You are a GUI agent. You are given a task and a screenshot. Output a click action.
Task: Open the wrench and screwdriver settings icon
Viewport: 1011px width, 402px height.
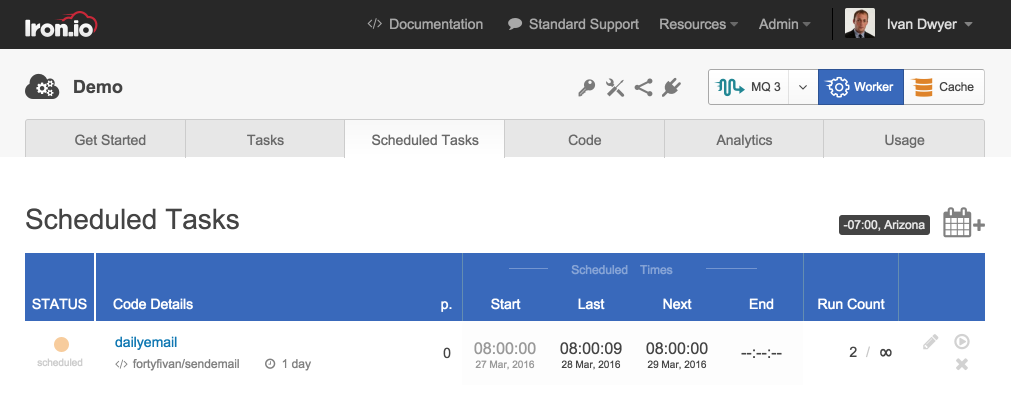(x=615, y=88)
